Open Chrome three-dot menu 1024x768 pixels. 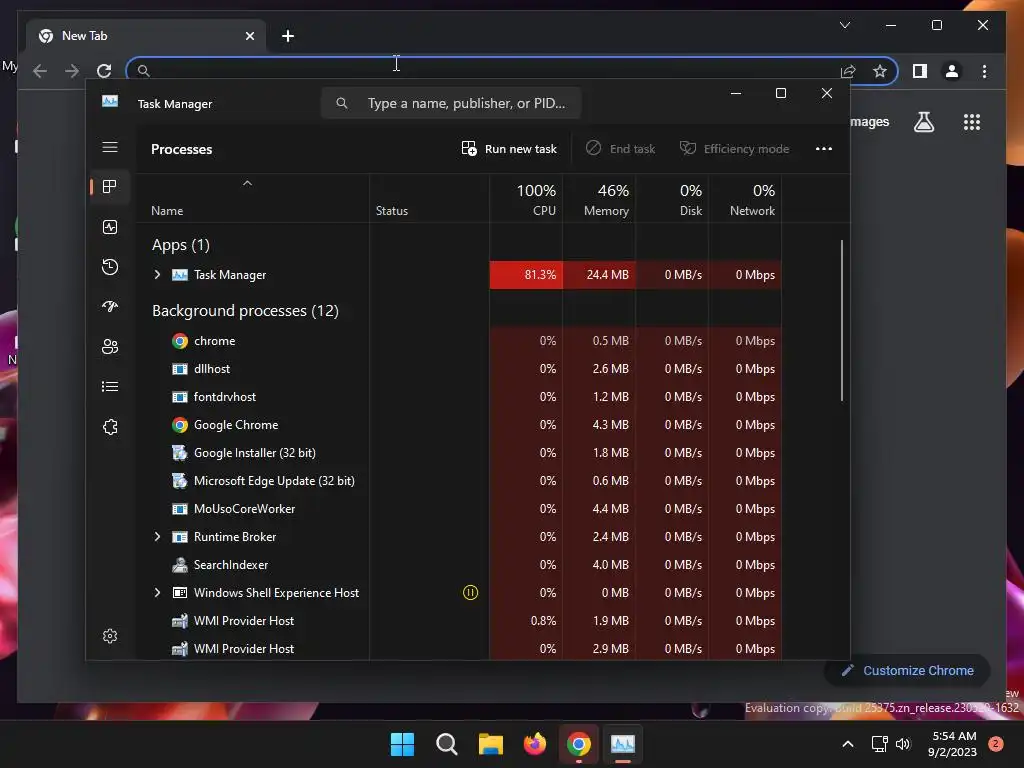(984, 71)
